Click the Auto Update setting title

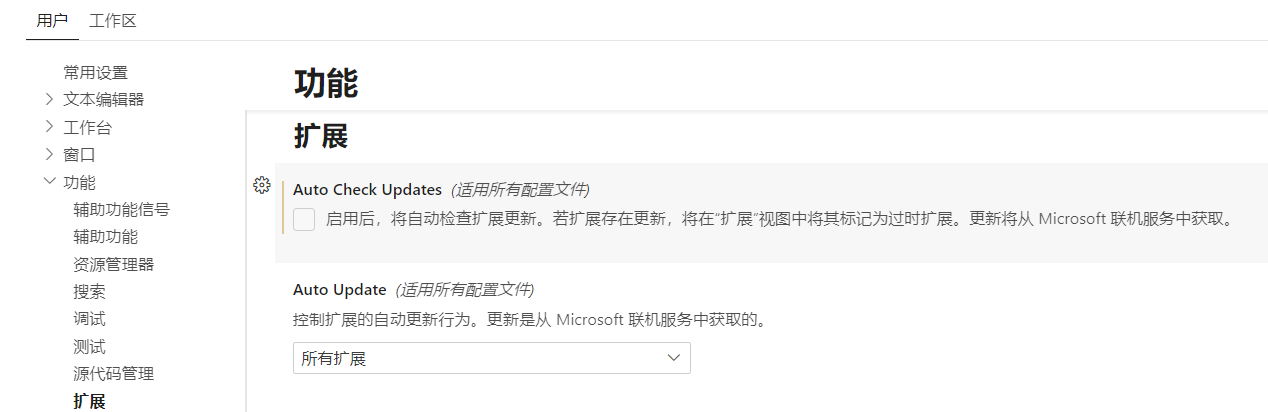(339, 290)
